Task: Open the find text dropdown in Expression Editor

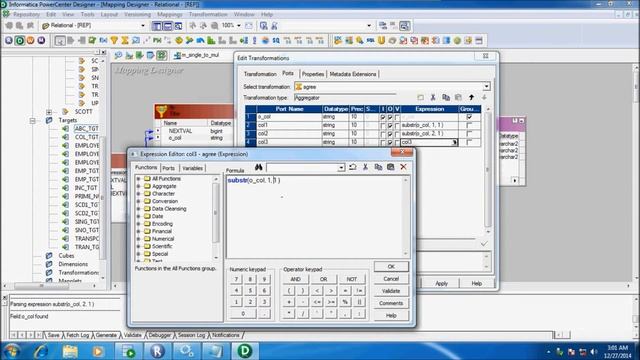Action: pyautogui.click(x=341, y=168)
